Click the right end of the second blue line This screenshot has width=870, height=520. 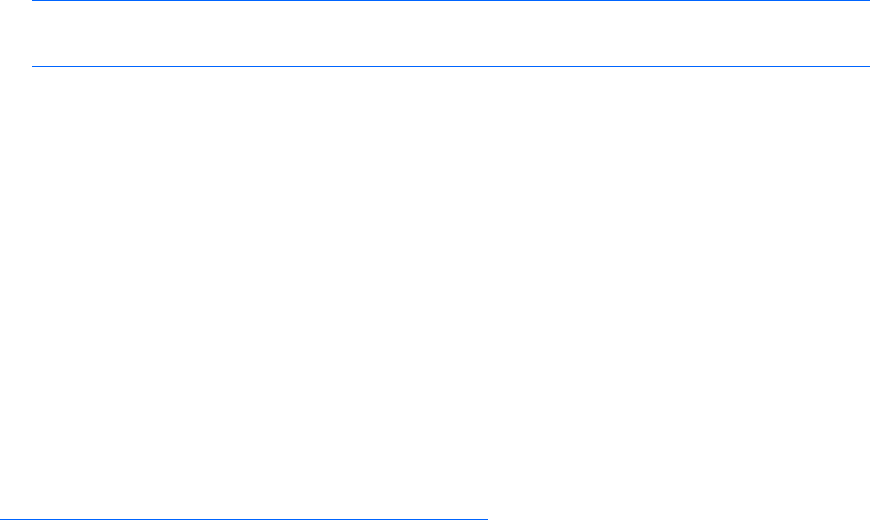coord(866,67)
